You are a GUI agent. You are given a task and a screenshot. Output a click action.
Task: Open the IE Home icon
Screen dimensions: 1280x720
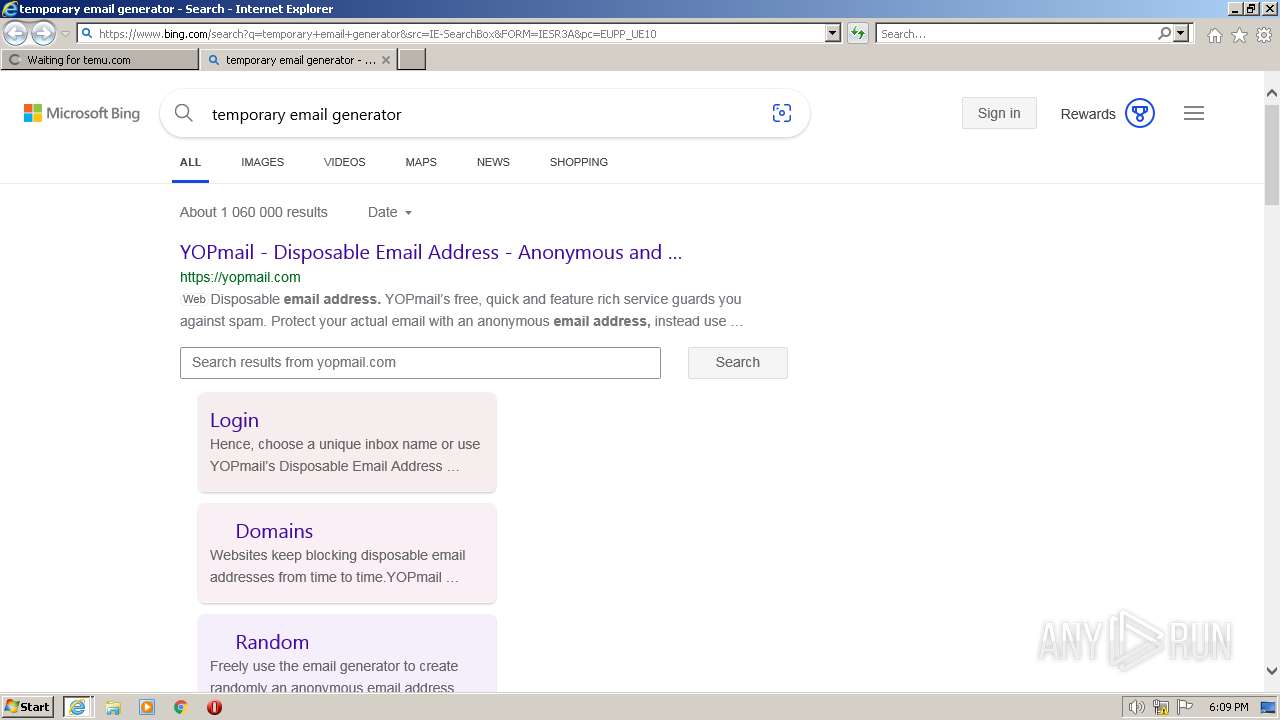point(1214,35)
